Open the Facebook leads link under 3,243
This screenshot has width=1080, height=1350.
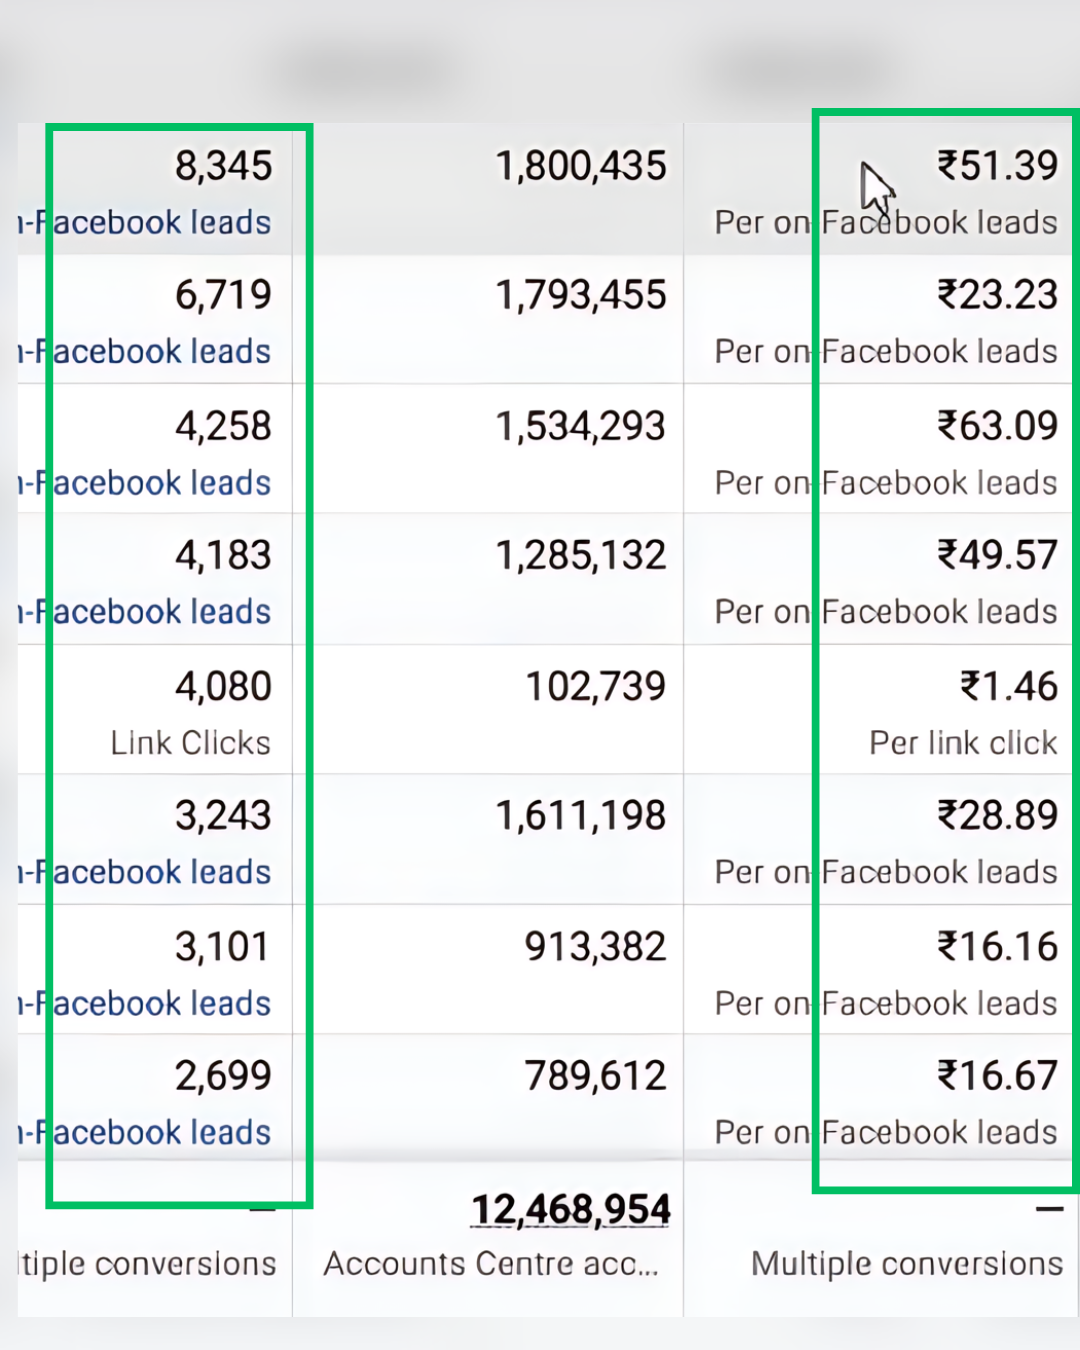click(145, 872)
